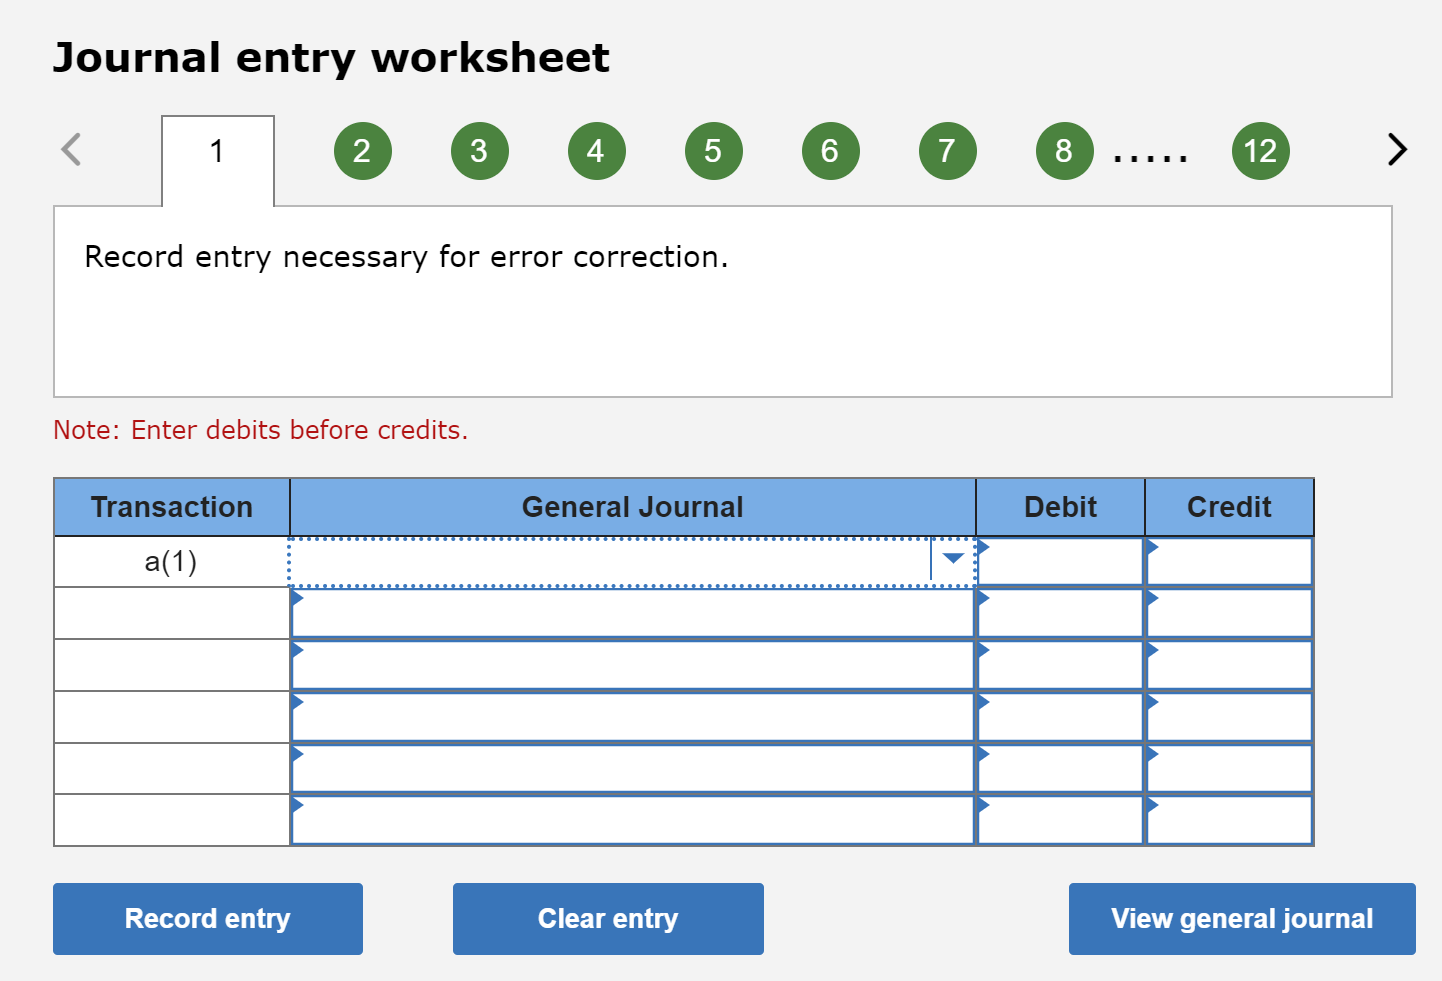Click the a(1) row Debit cell

(1060, 562)
